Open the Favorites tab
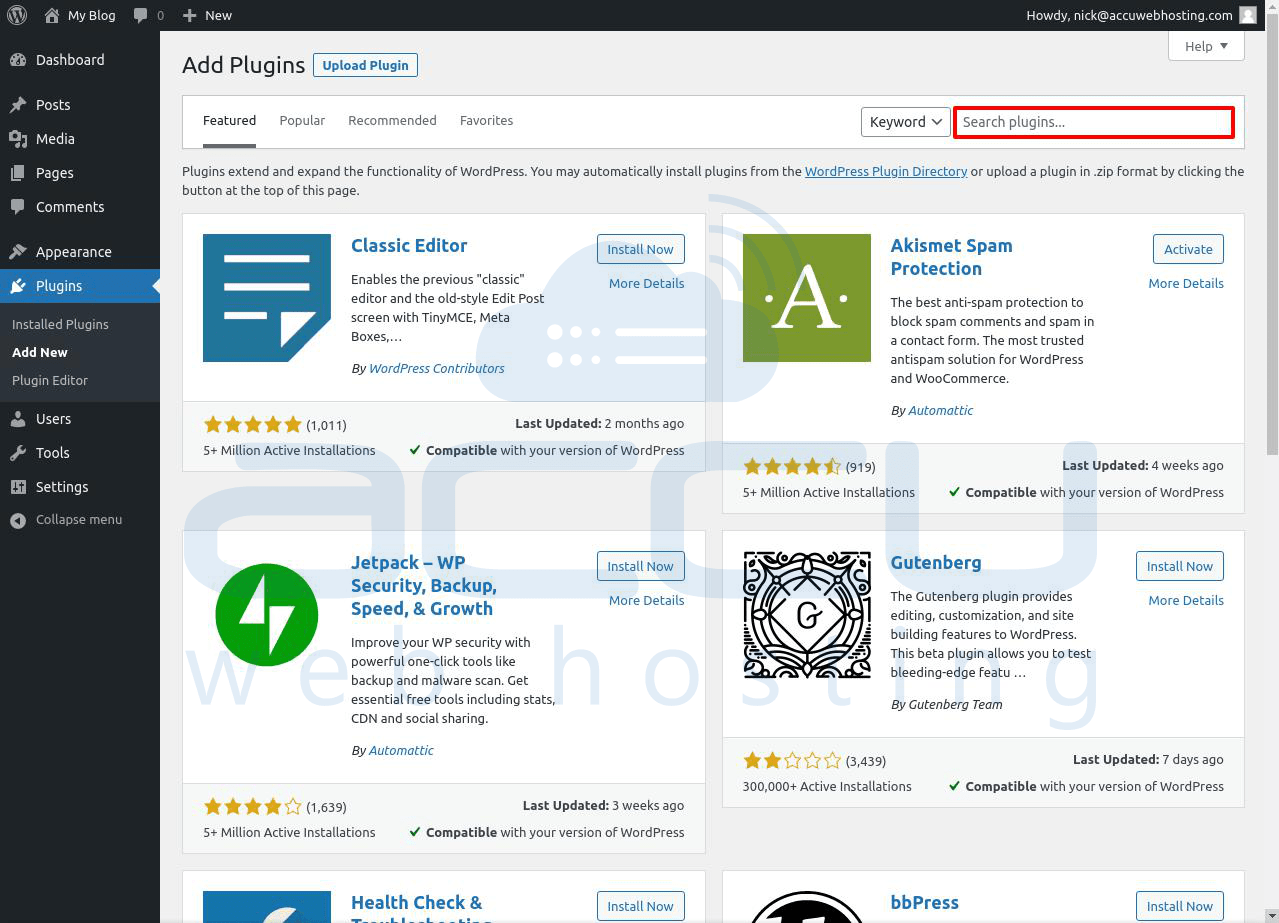The width and height of the screenshot is (1279, 923). point(486,120)
